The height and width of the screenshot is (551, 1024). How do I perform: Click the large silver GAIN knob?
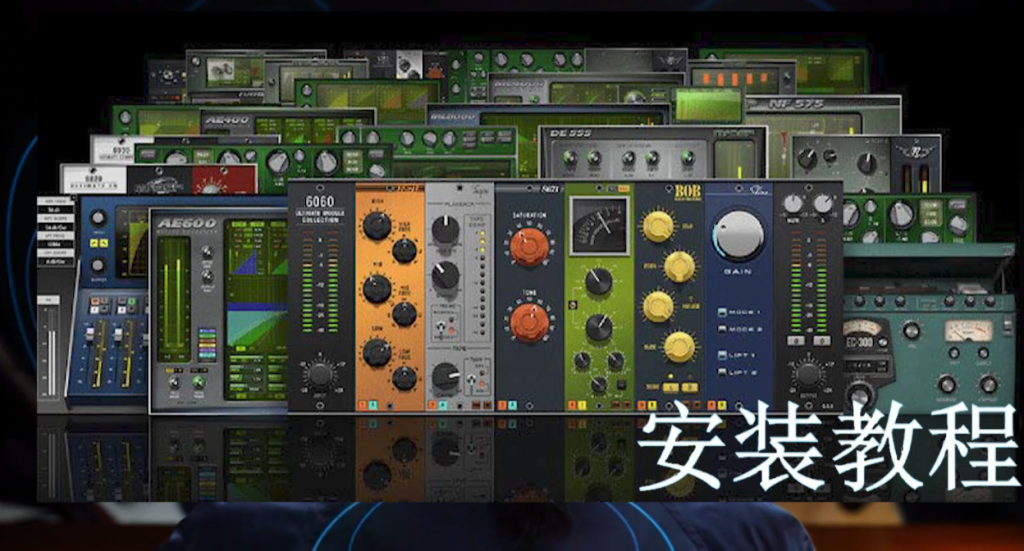click(x=739, y=236)
